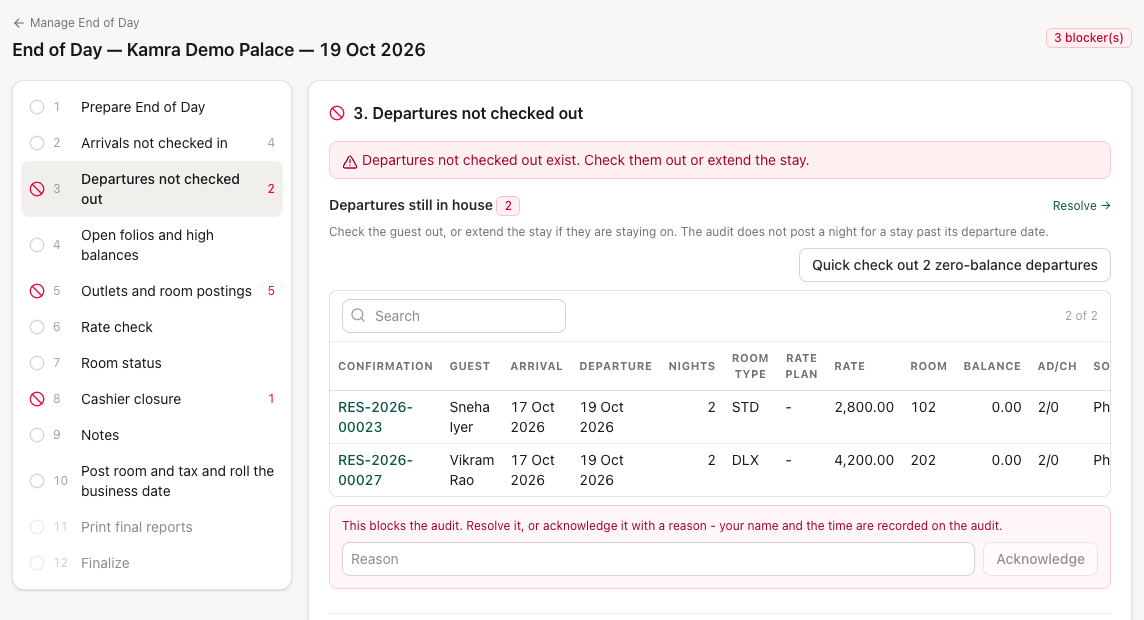Click room type DLX cell

click(x=746, y=460)
